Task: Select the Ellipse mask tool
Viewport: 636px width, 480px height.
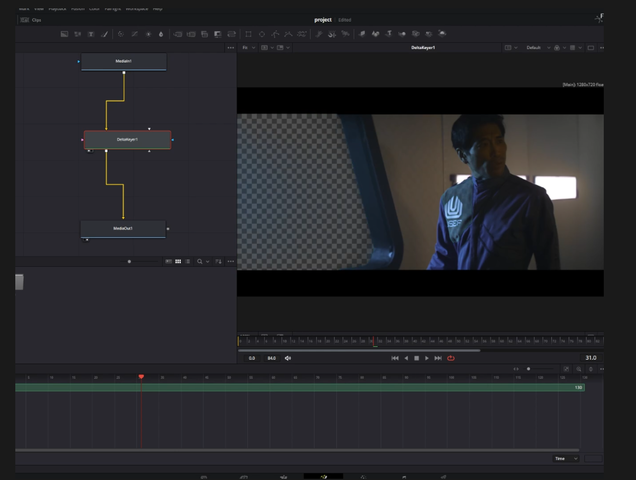Action: click(x=262, y=34)
